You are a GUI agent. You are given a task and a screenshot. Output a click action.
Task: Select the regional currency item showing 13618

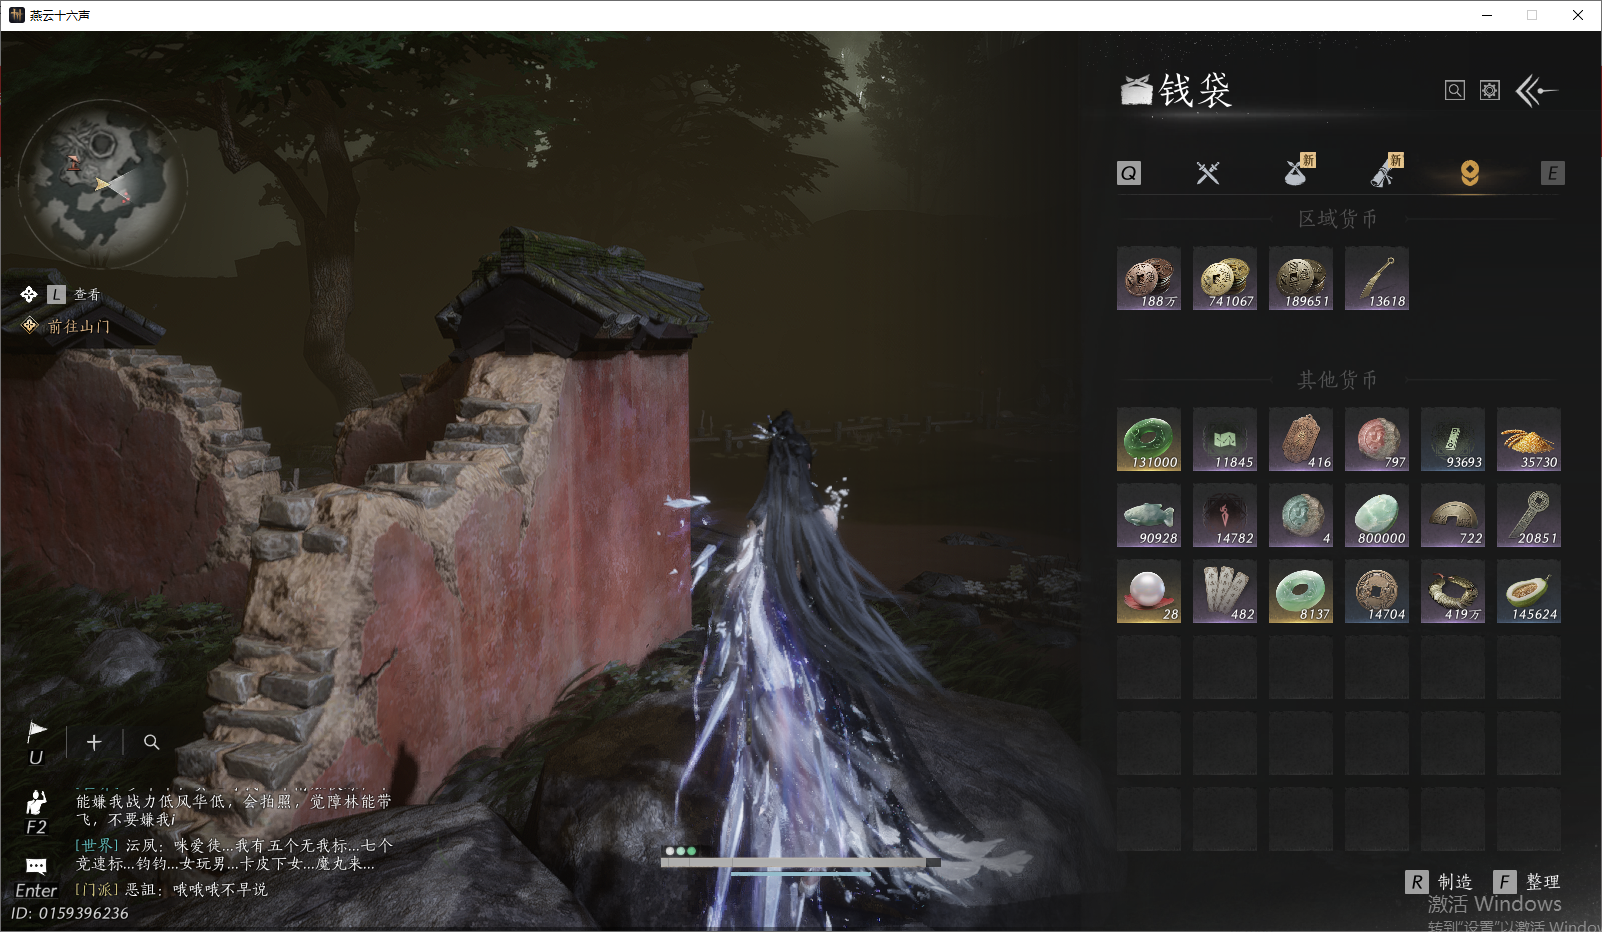[x=1377, y=278]
